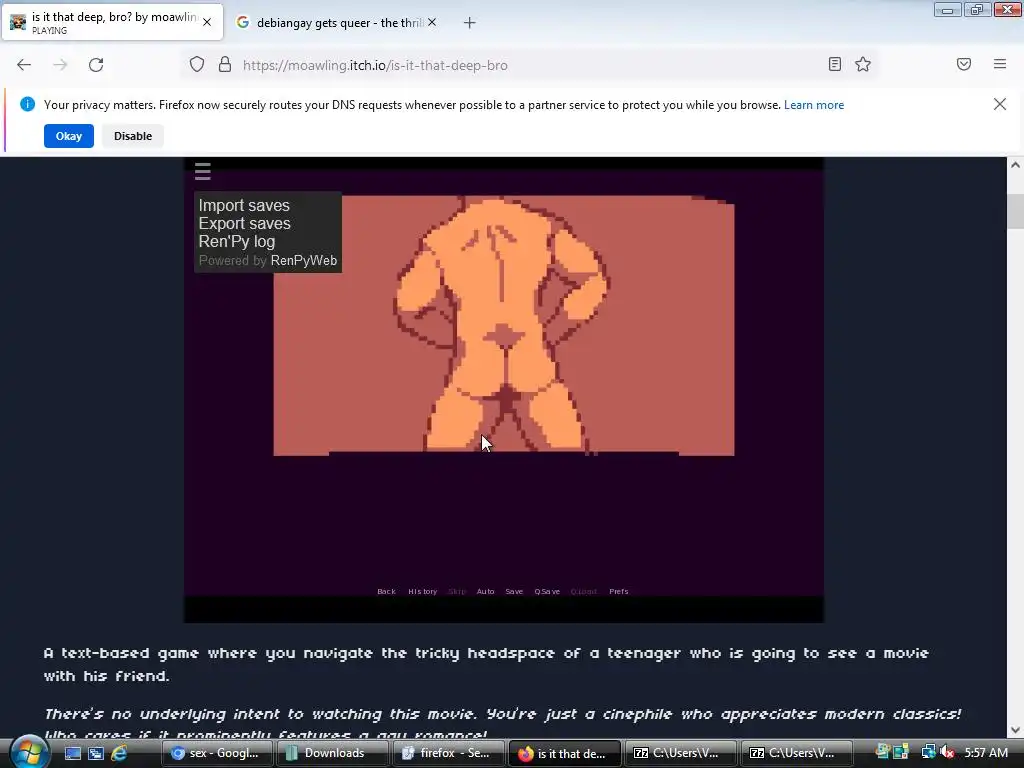This screenshot has height=768, width=1024.
Task: Open History in the game quick menu
Action: click(x=423, y=592)
